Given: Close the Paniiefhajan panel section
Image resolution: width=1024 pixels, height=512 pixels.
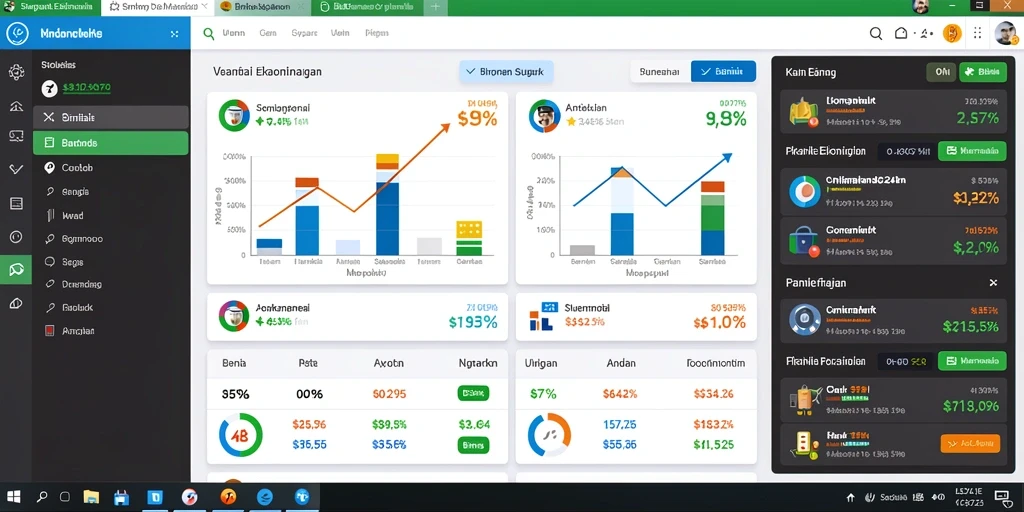Looking at the screenshot, I should point(993,283).
